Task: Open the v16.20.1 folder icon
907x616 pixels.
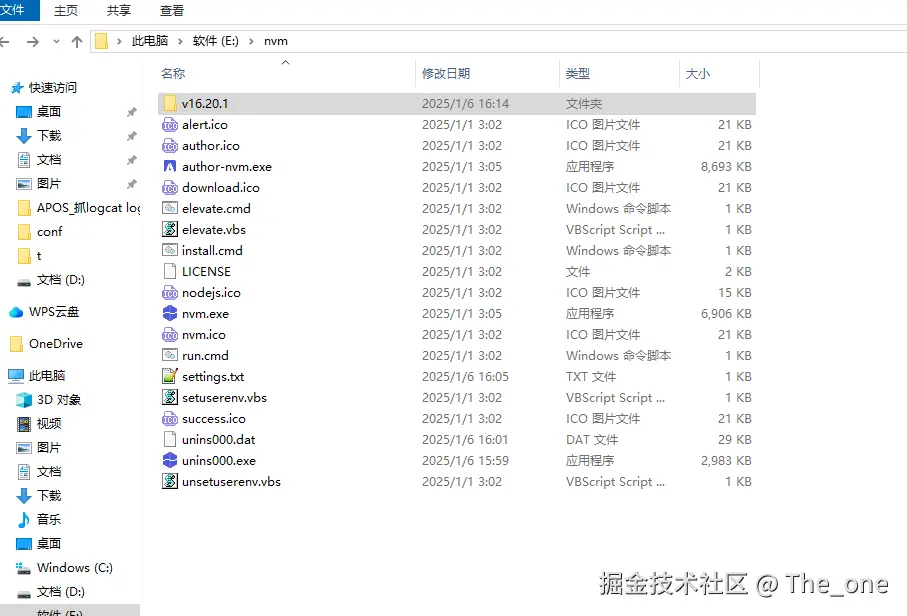Action: coord(170,104)
